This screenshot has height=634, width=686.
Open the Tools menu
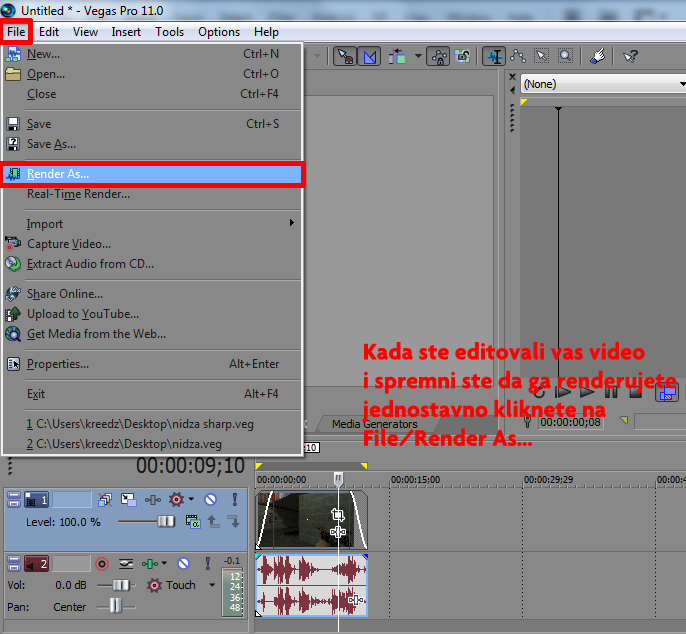coord(169,32)
